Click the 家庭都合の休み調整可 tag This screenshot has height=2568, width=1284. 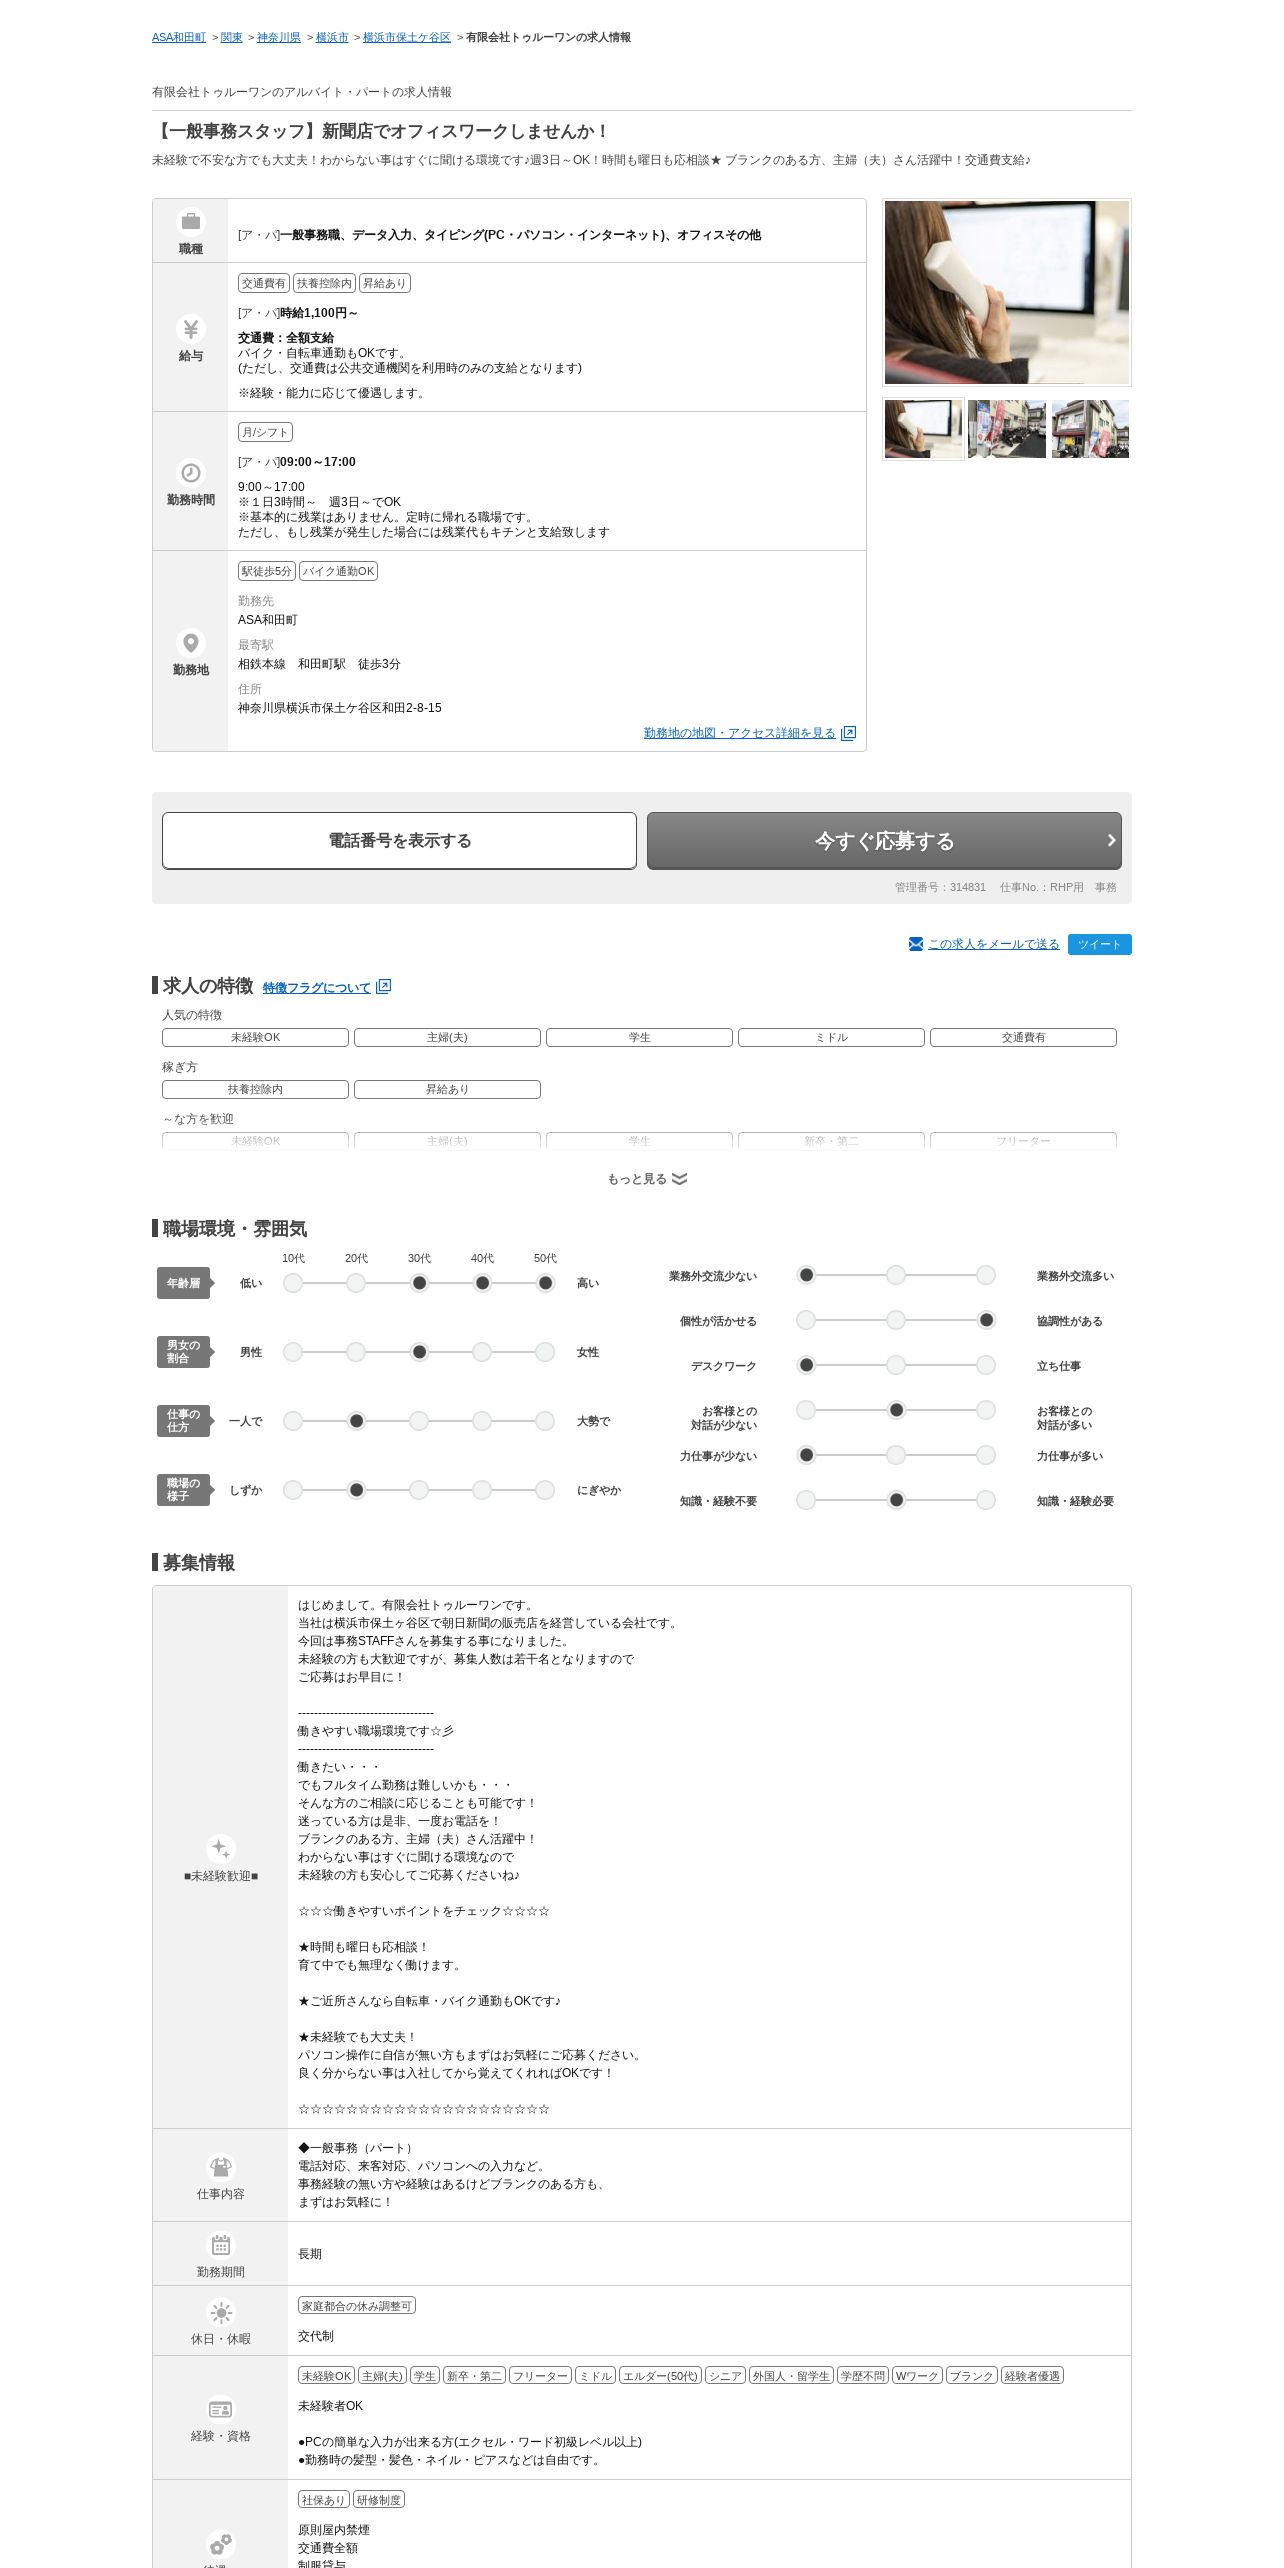pyautogui.click(x=356, y=2306)
